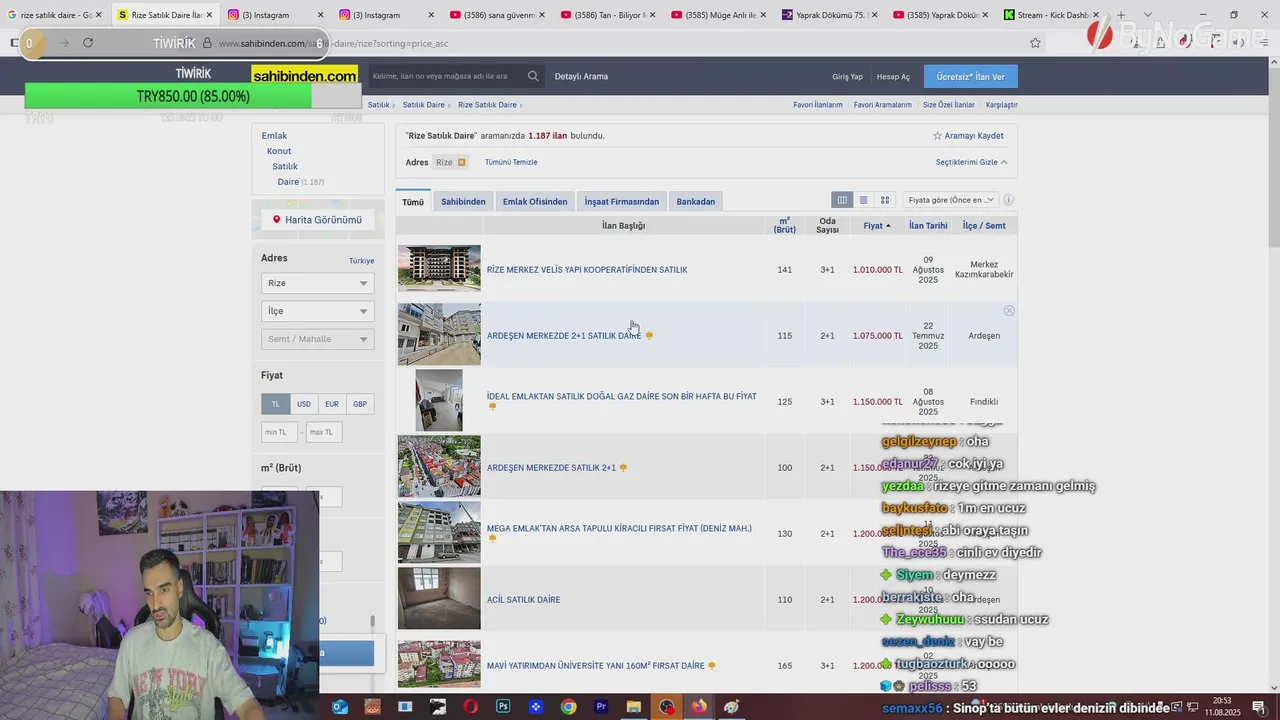Screen dimensions: 1280x720
Task: Close the 'rize satılık daire' Google tab
Action: pos(98,15)
